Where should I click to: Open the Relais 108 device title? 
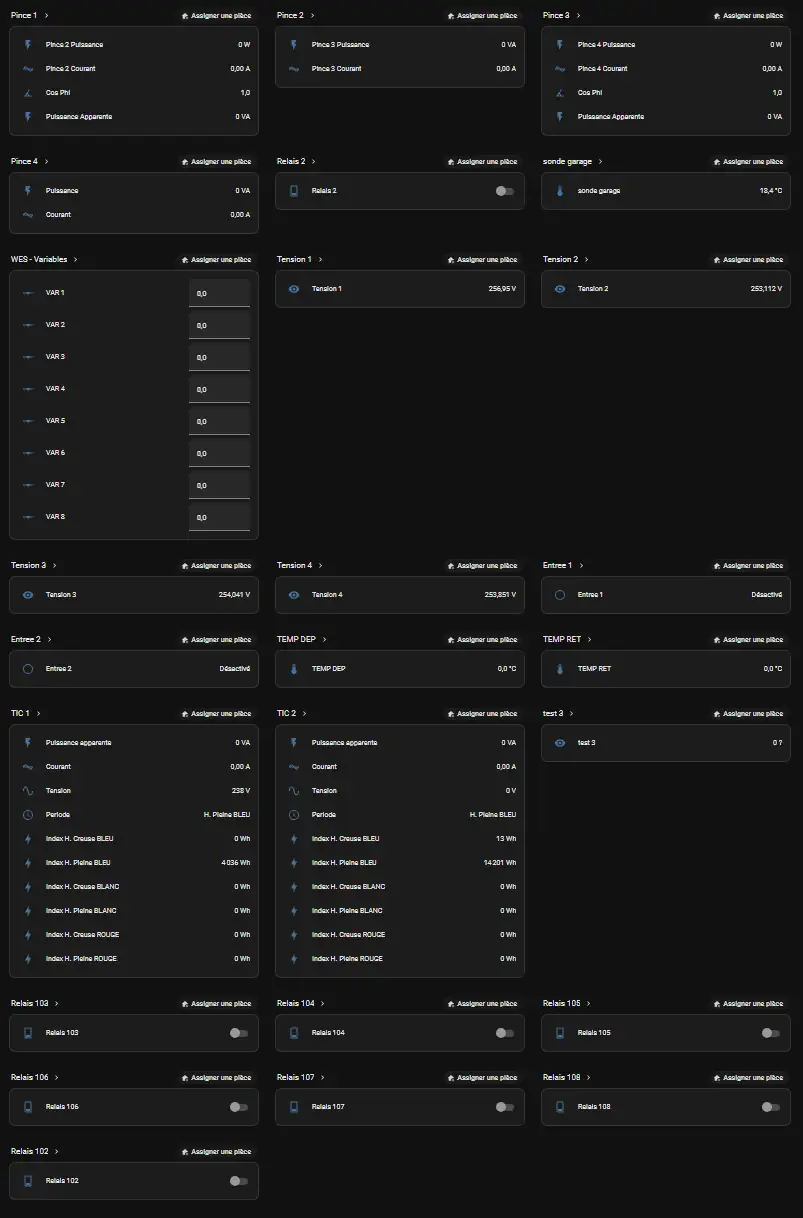click(561, 1078)
